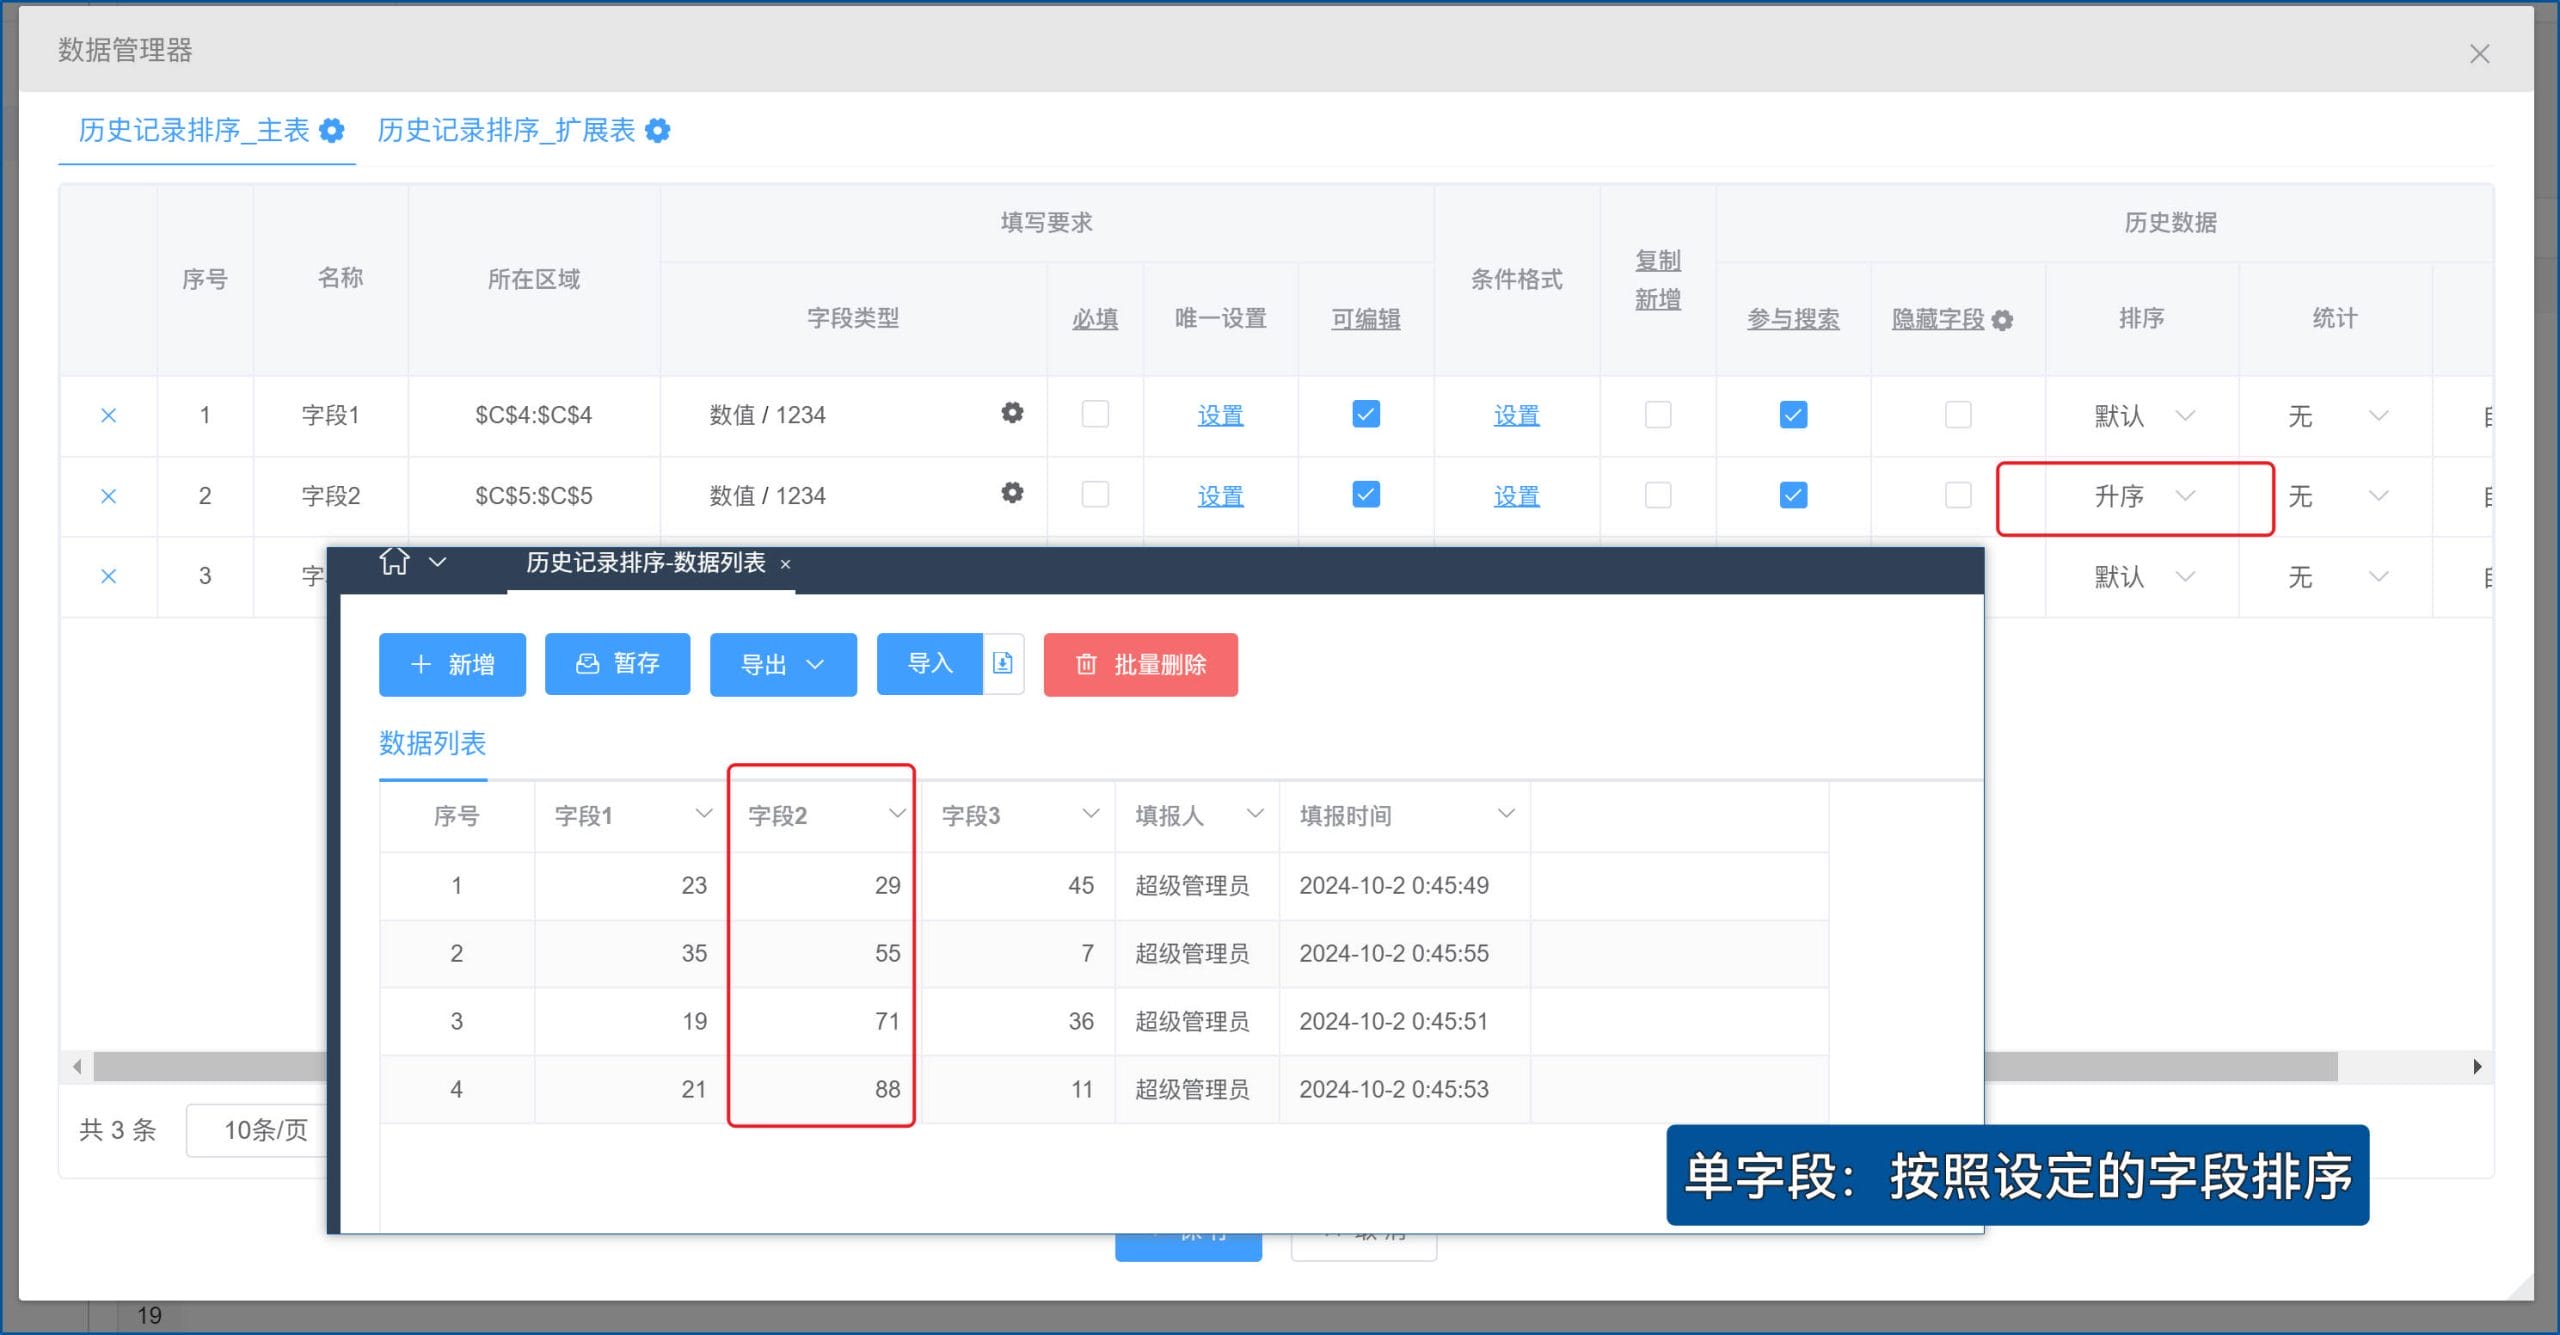Screen dimensions: 2560x1335
Task: Expand 字段2 column filter in data list
Action: coord(897,814)
